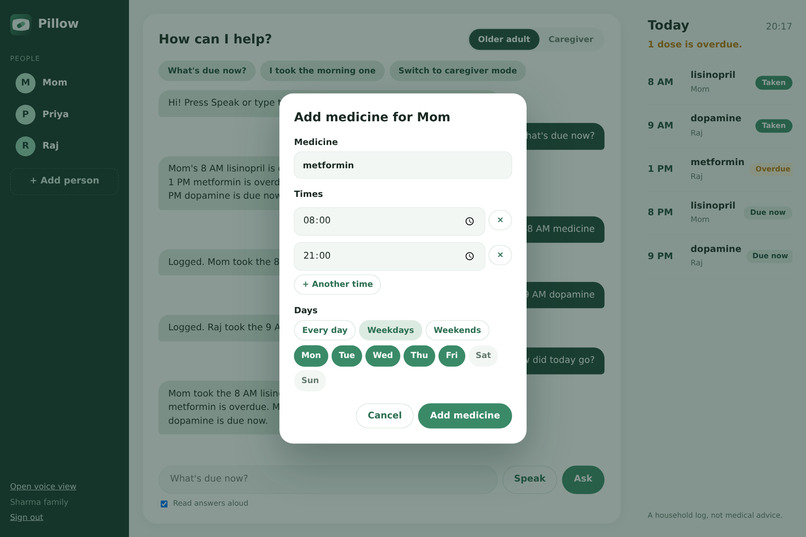This screenshot has width=806, height=537.
Task: Click the Sharma family label
Action: [39, 502]
